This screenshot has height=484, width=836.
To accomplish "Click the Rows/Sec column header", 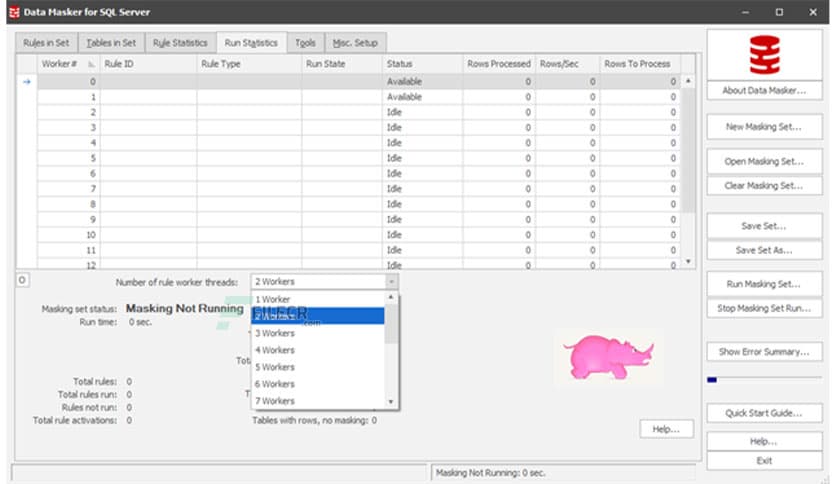I will click(x=567, y=64).
